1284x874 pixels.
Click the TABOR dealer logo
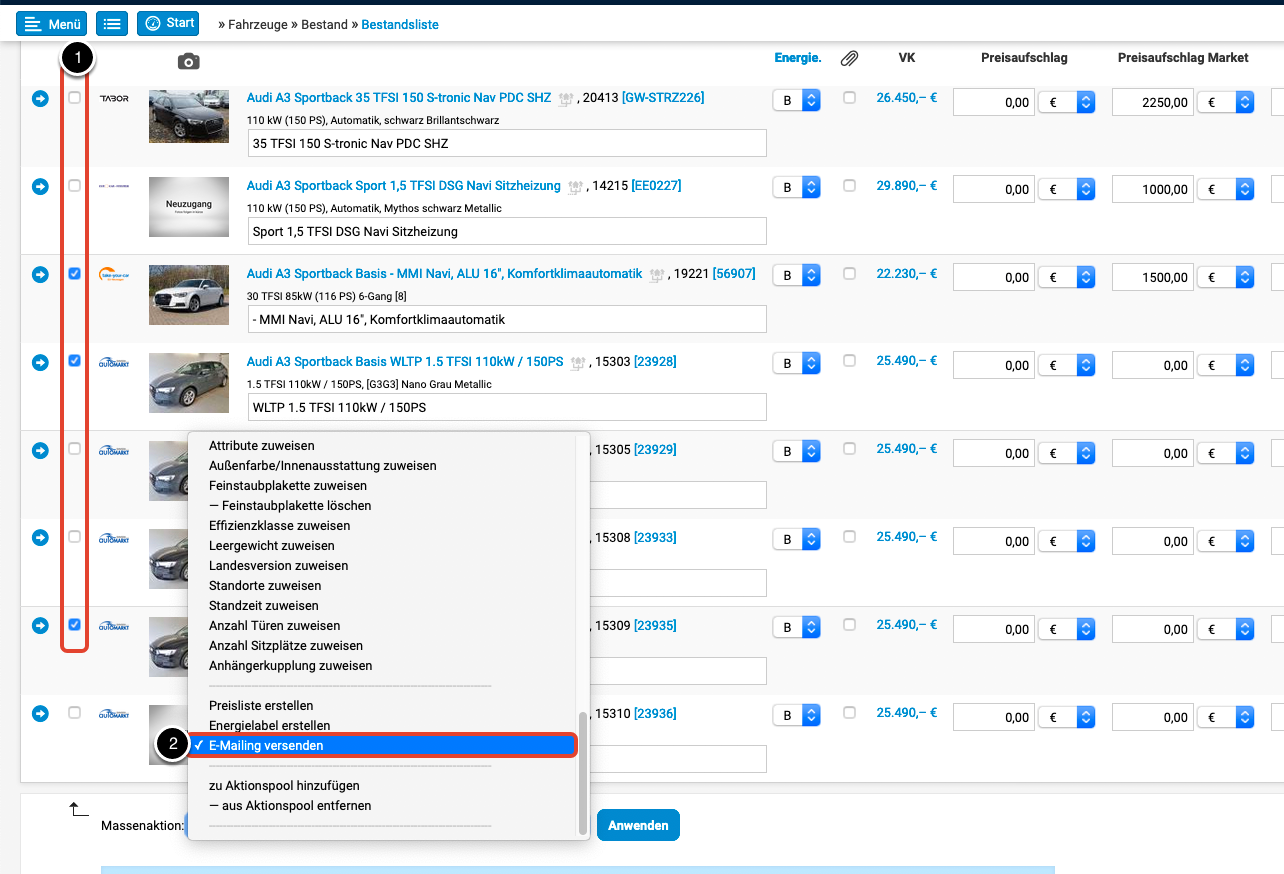pos(114,99)
